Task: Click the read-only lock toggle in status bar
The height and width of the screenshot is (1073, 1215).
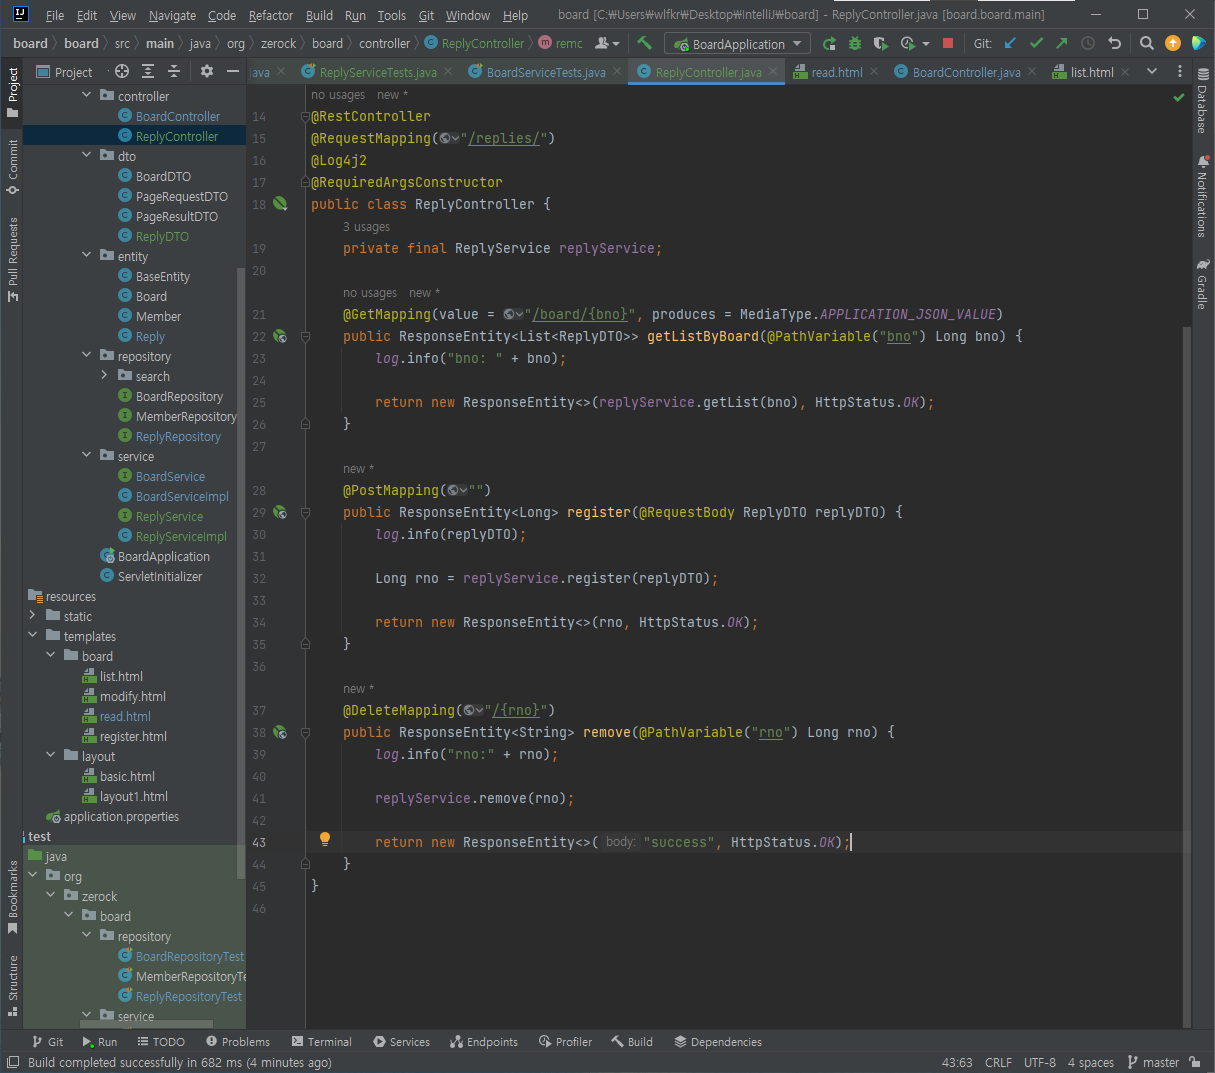Action: [1195, 1062]
